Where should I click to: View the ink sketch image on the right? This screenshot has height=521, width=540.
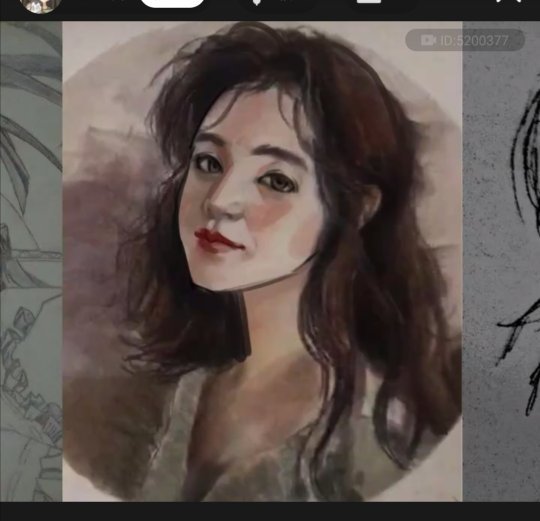(x=501, y=261)
